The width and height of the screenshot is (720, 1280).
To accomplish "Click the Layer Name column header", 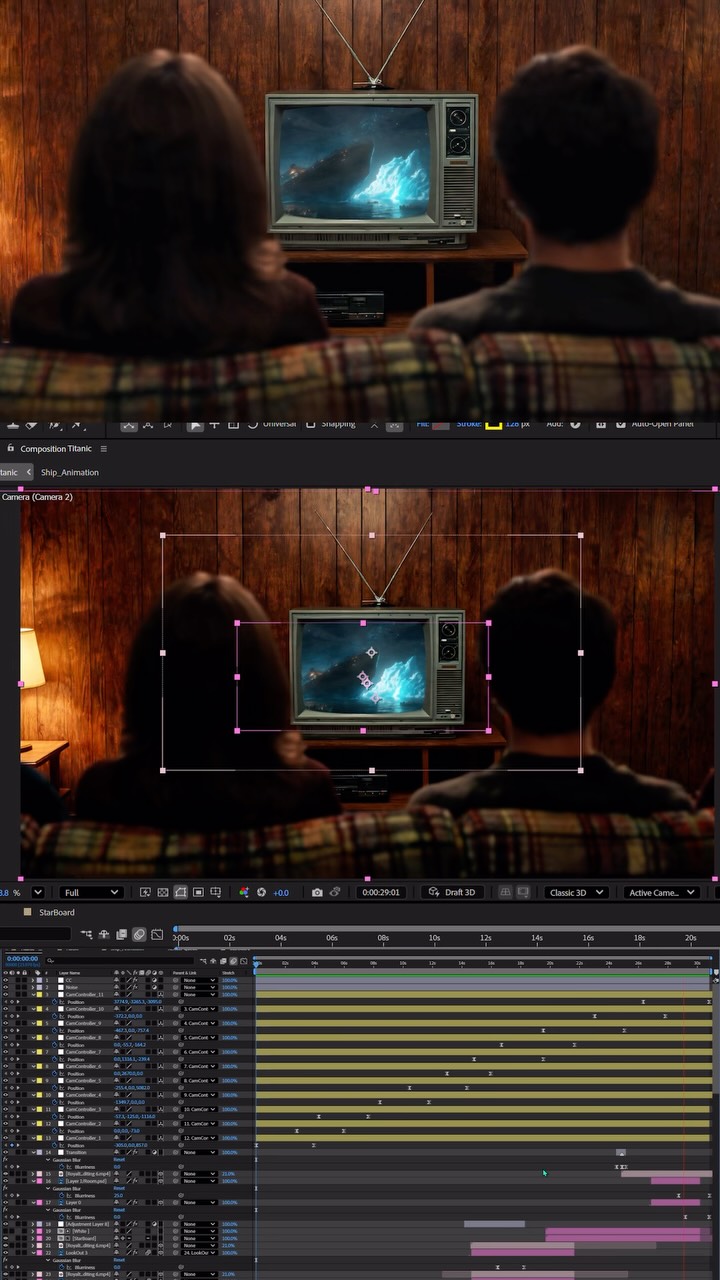I will 69,973.
